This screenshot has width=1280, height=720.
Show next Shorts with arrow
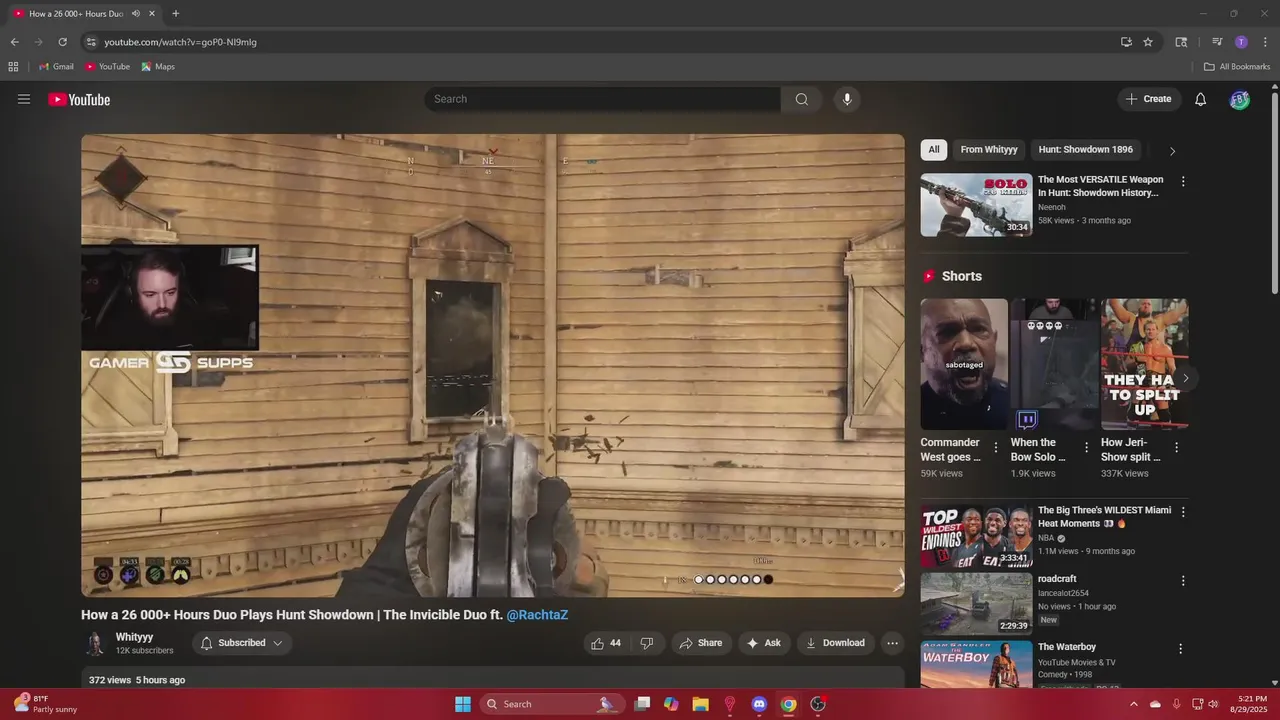(1185, 378)
